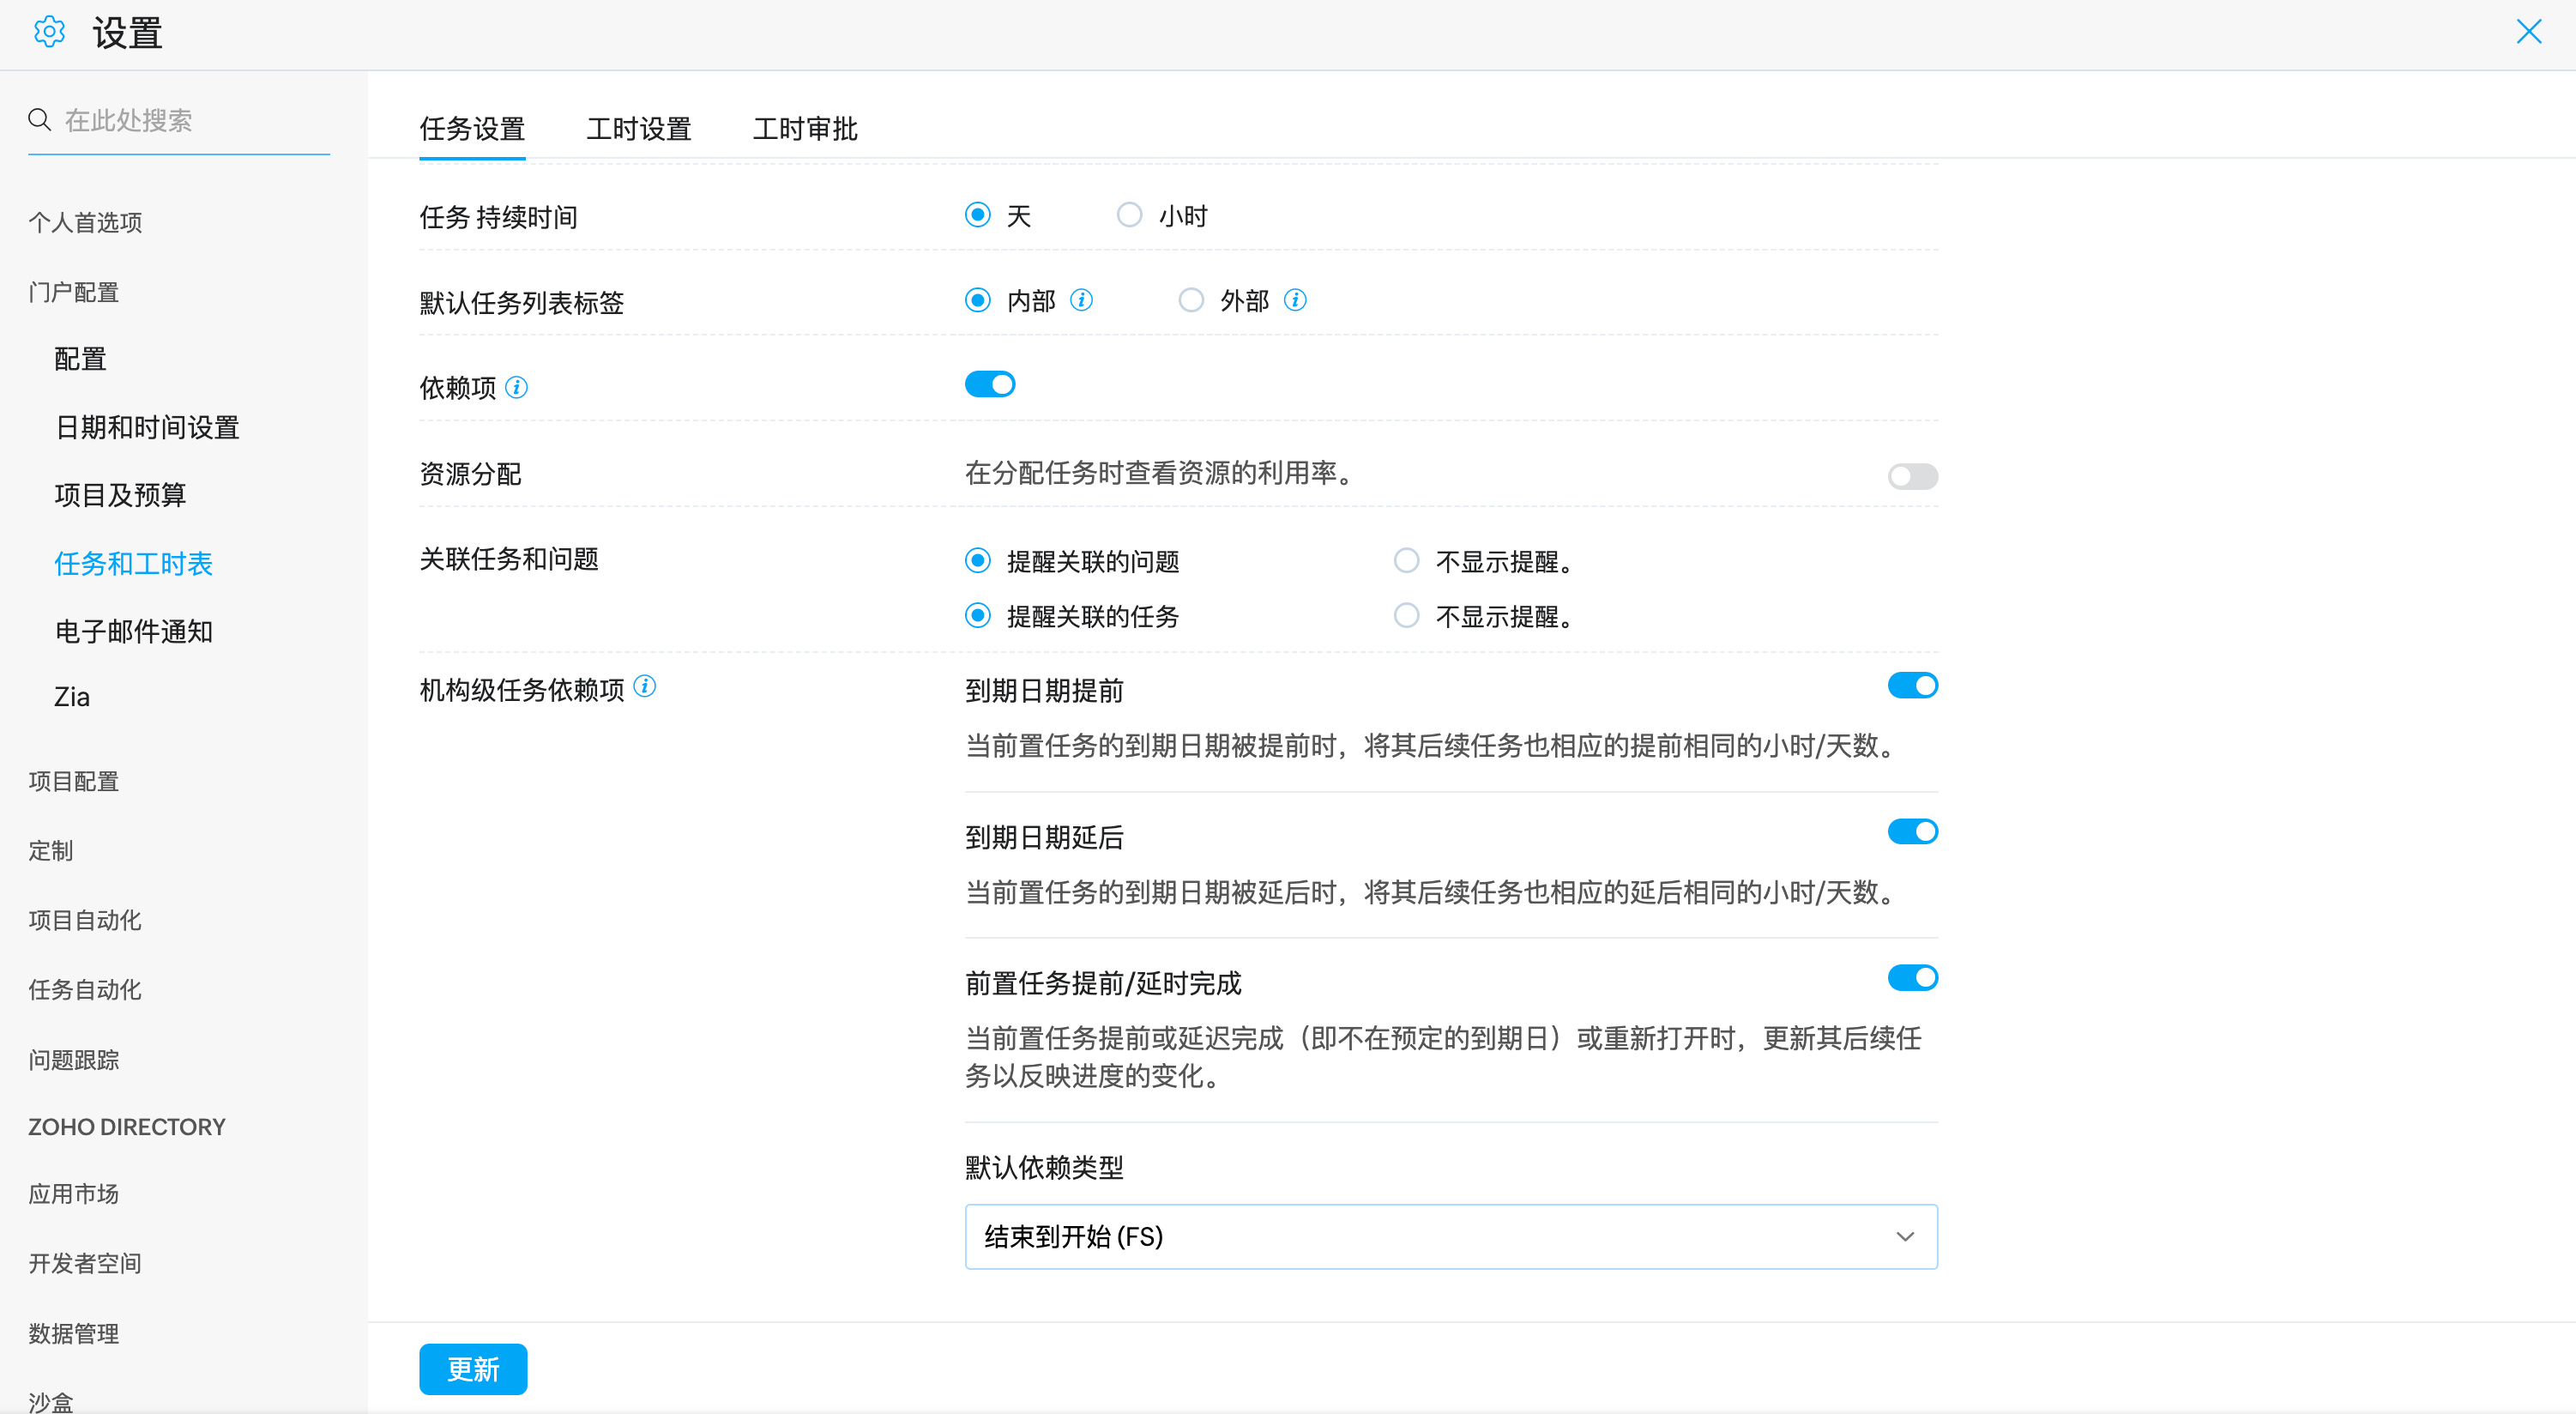The image size is (2576, 1414).
Task: Click the 更新 button
Action: tap(473, 1369)
